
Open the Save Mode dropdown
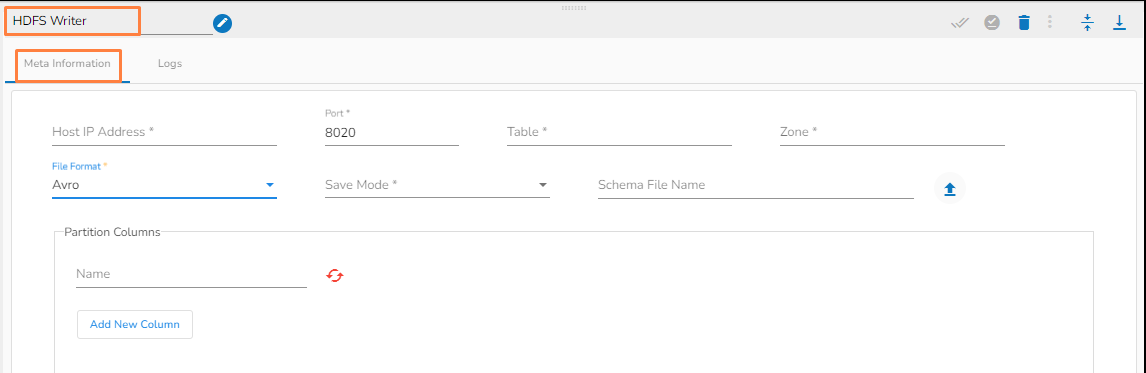(437, 185)
